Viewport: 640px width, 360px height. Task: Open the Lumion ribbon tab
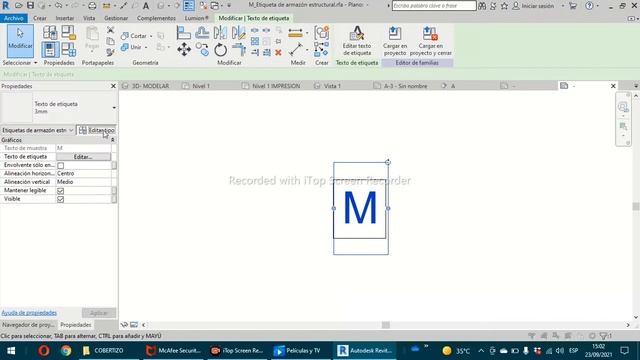[x=196, y=18]
